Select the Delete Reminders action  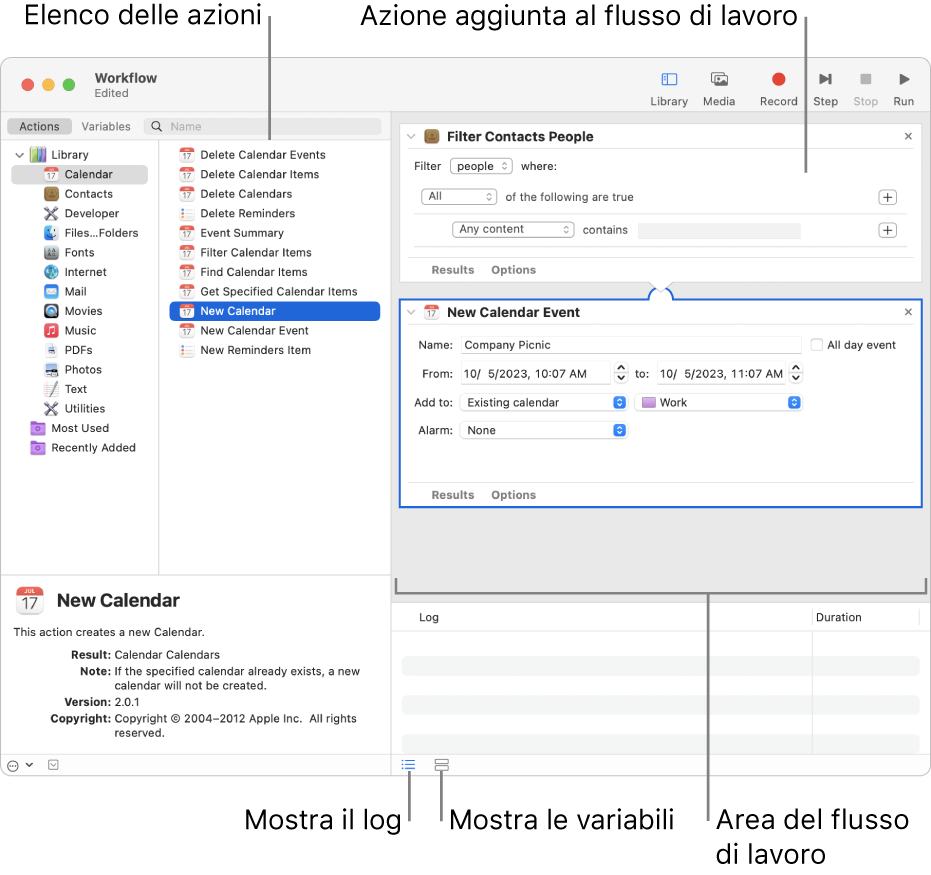[237, 214]
